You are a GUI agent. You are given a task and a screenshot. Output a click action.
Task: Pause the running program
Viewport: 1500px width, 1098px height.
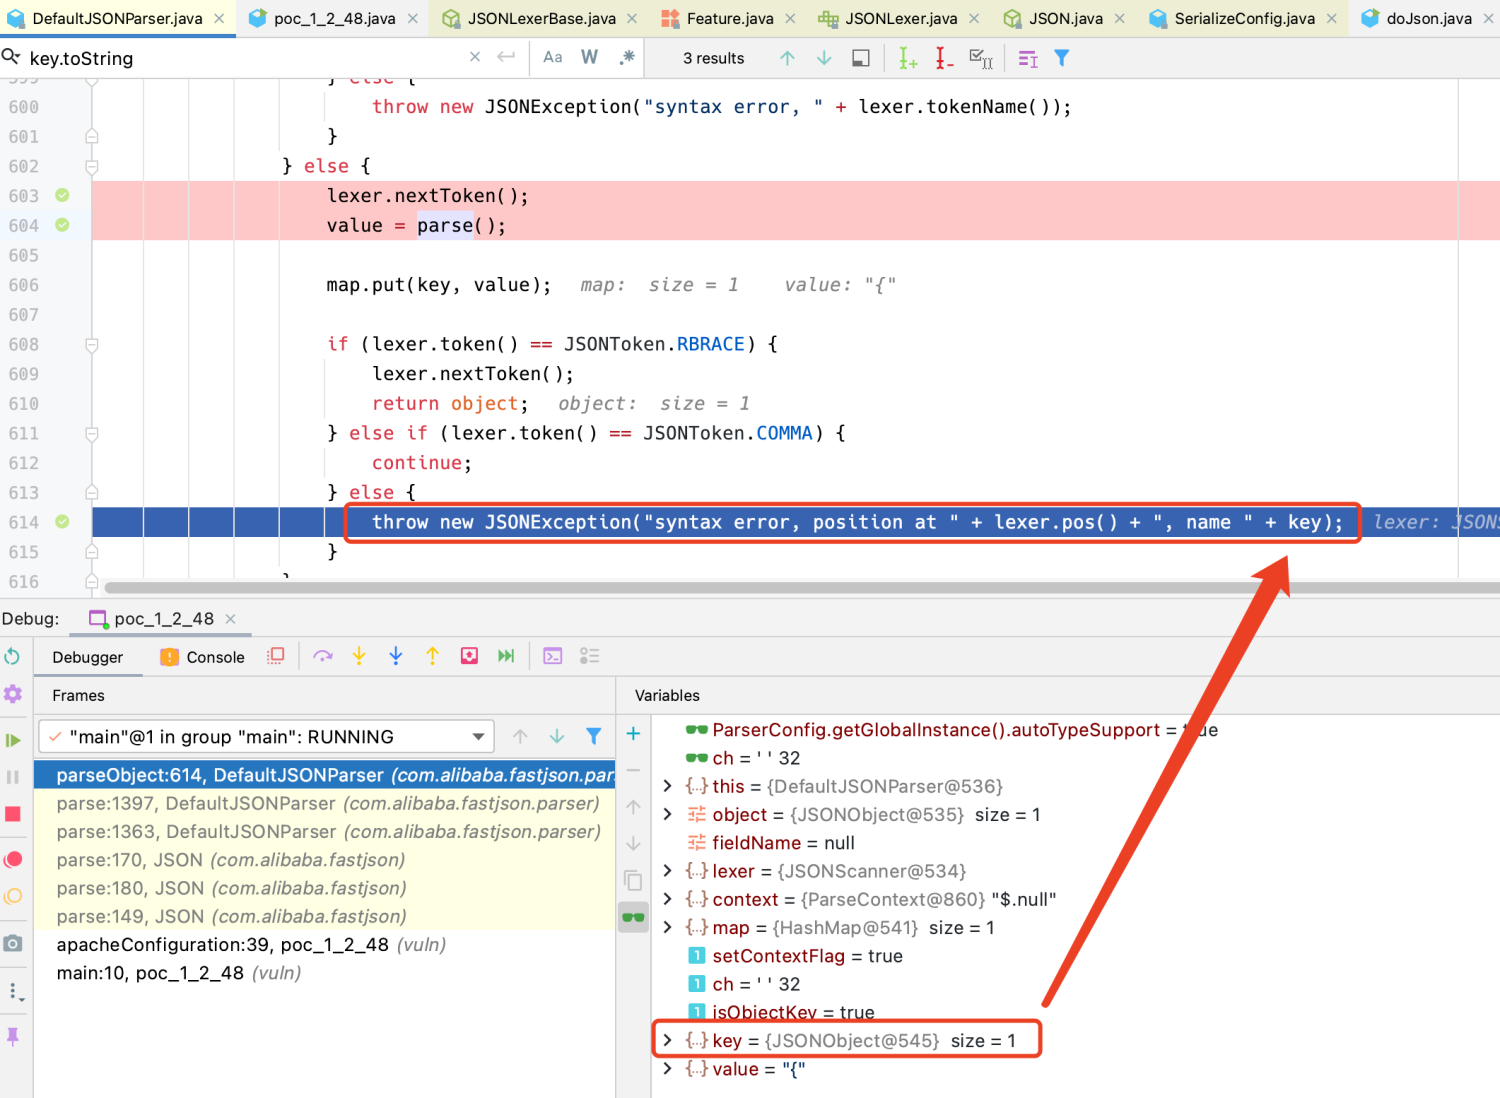pos(12,777)
